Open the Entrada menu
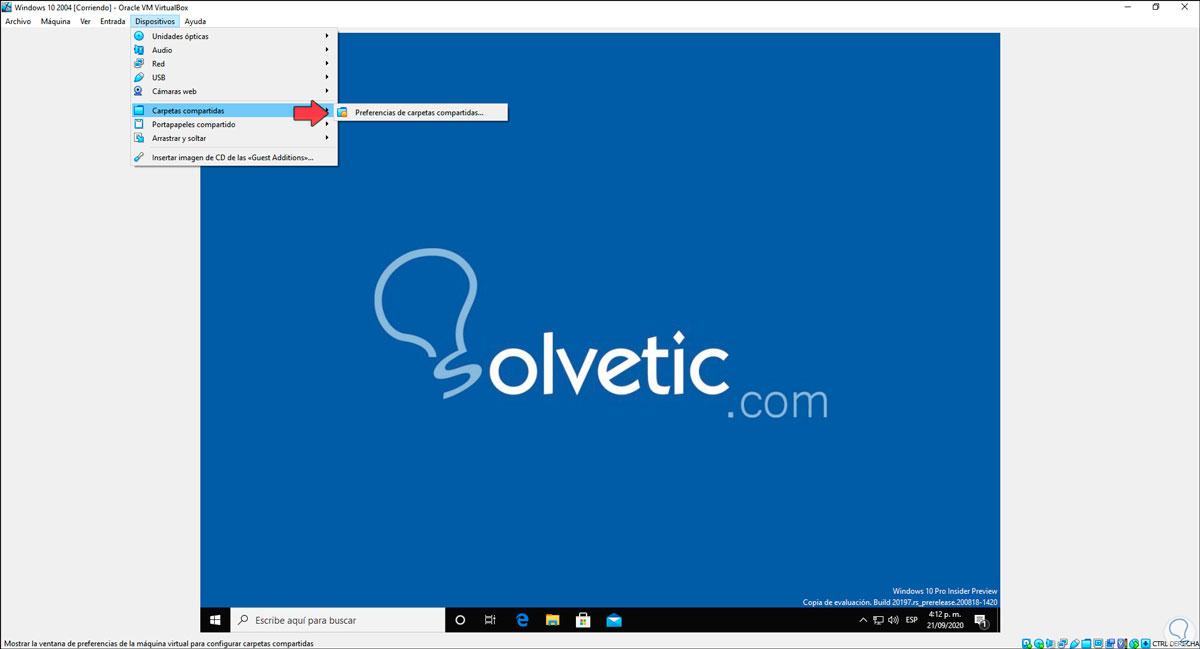 113,21
